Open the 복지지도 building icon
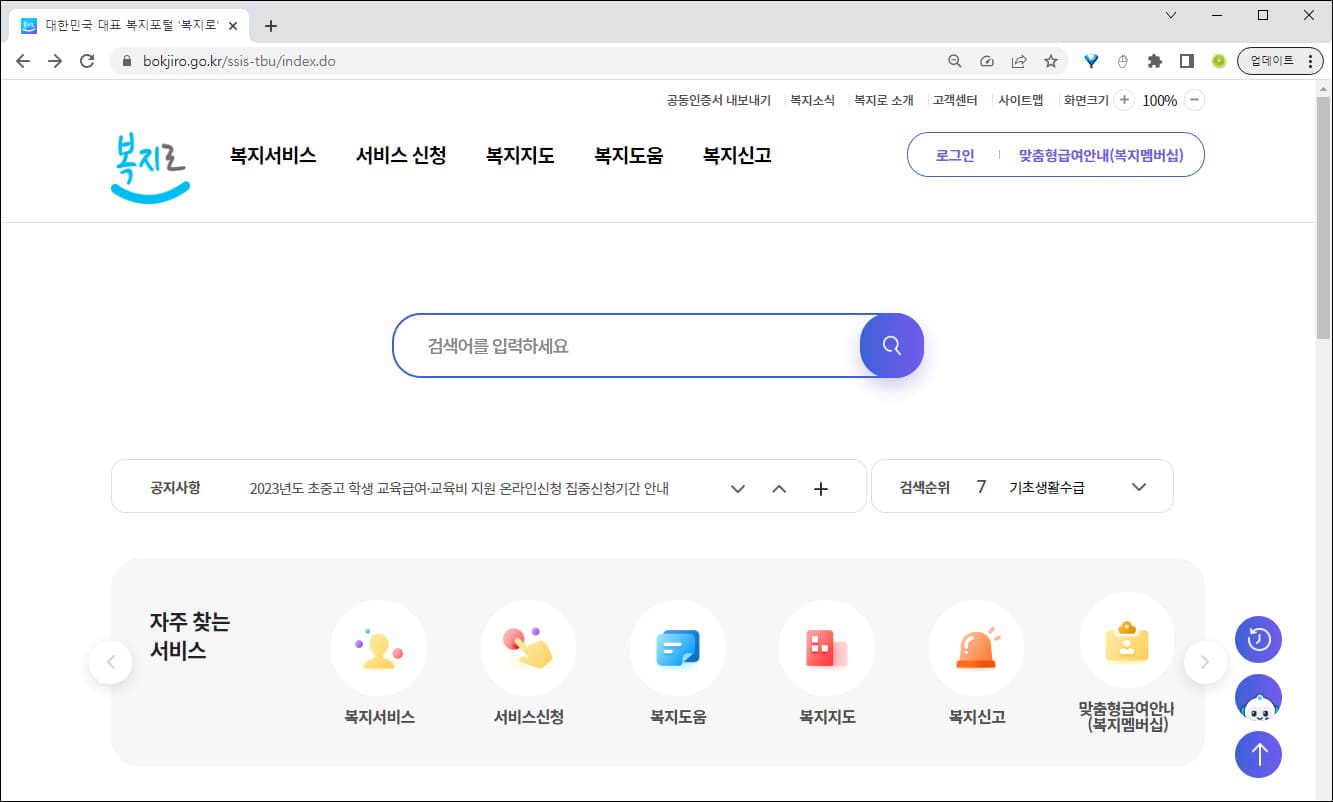Screen dimensions: 1333x802 click(x=826, y=647)
